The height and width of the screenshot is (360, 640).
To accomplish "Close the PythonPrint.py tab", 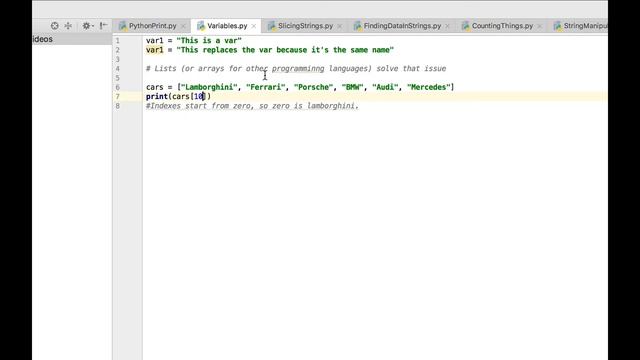I will pyautogui.click(x=183, y=26).
